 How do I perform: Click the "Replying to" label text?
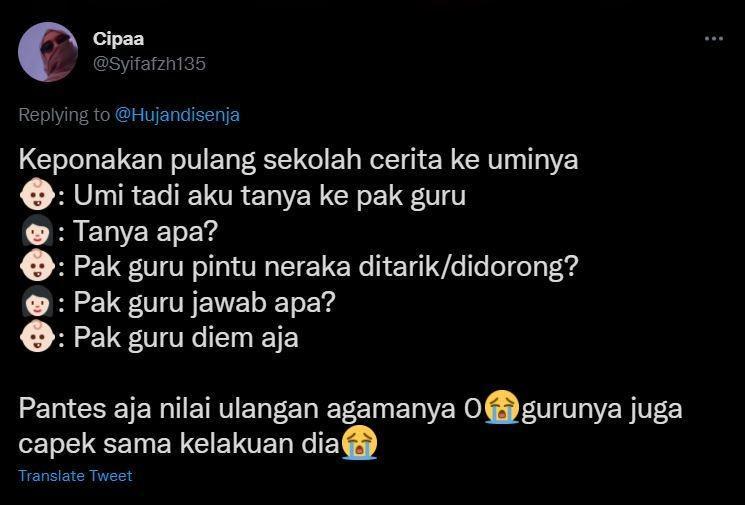point(64,115)
